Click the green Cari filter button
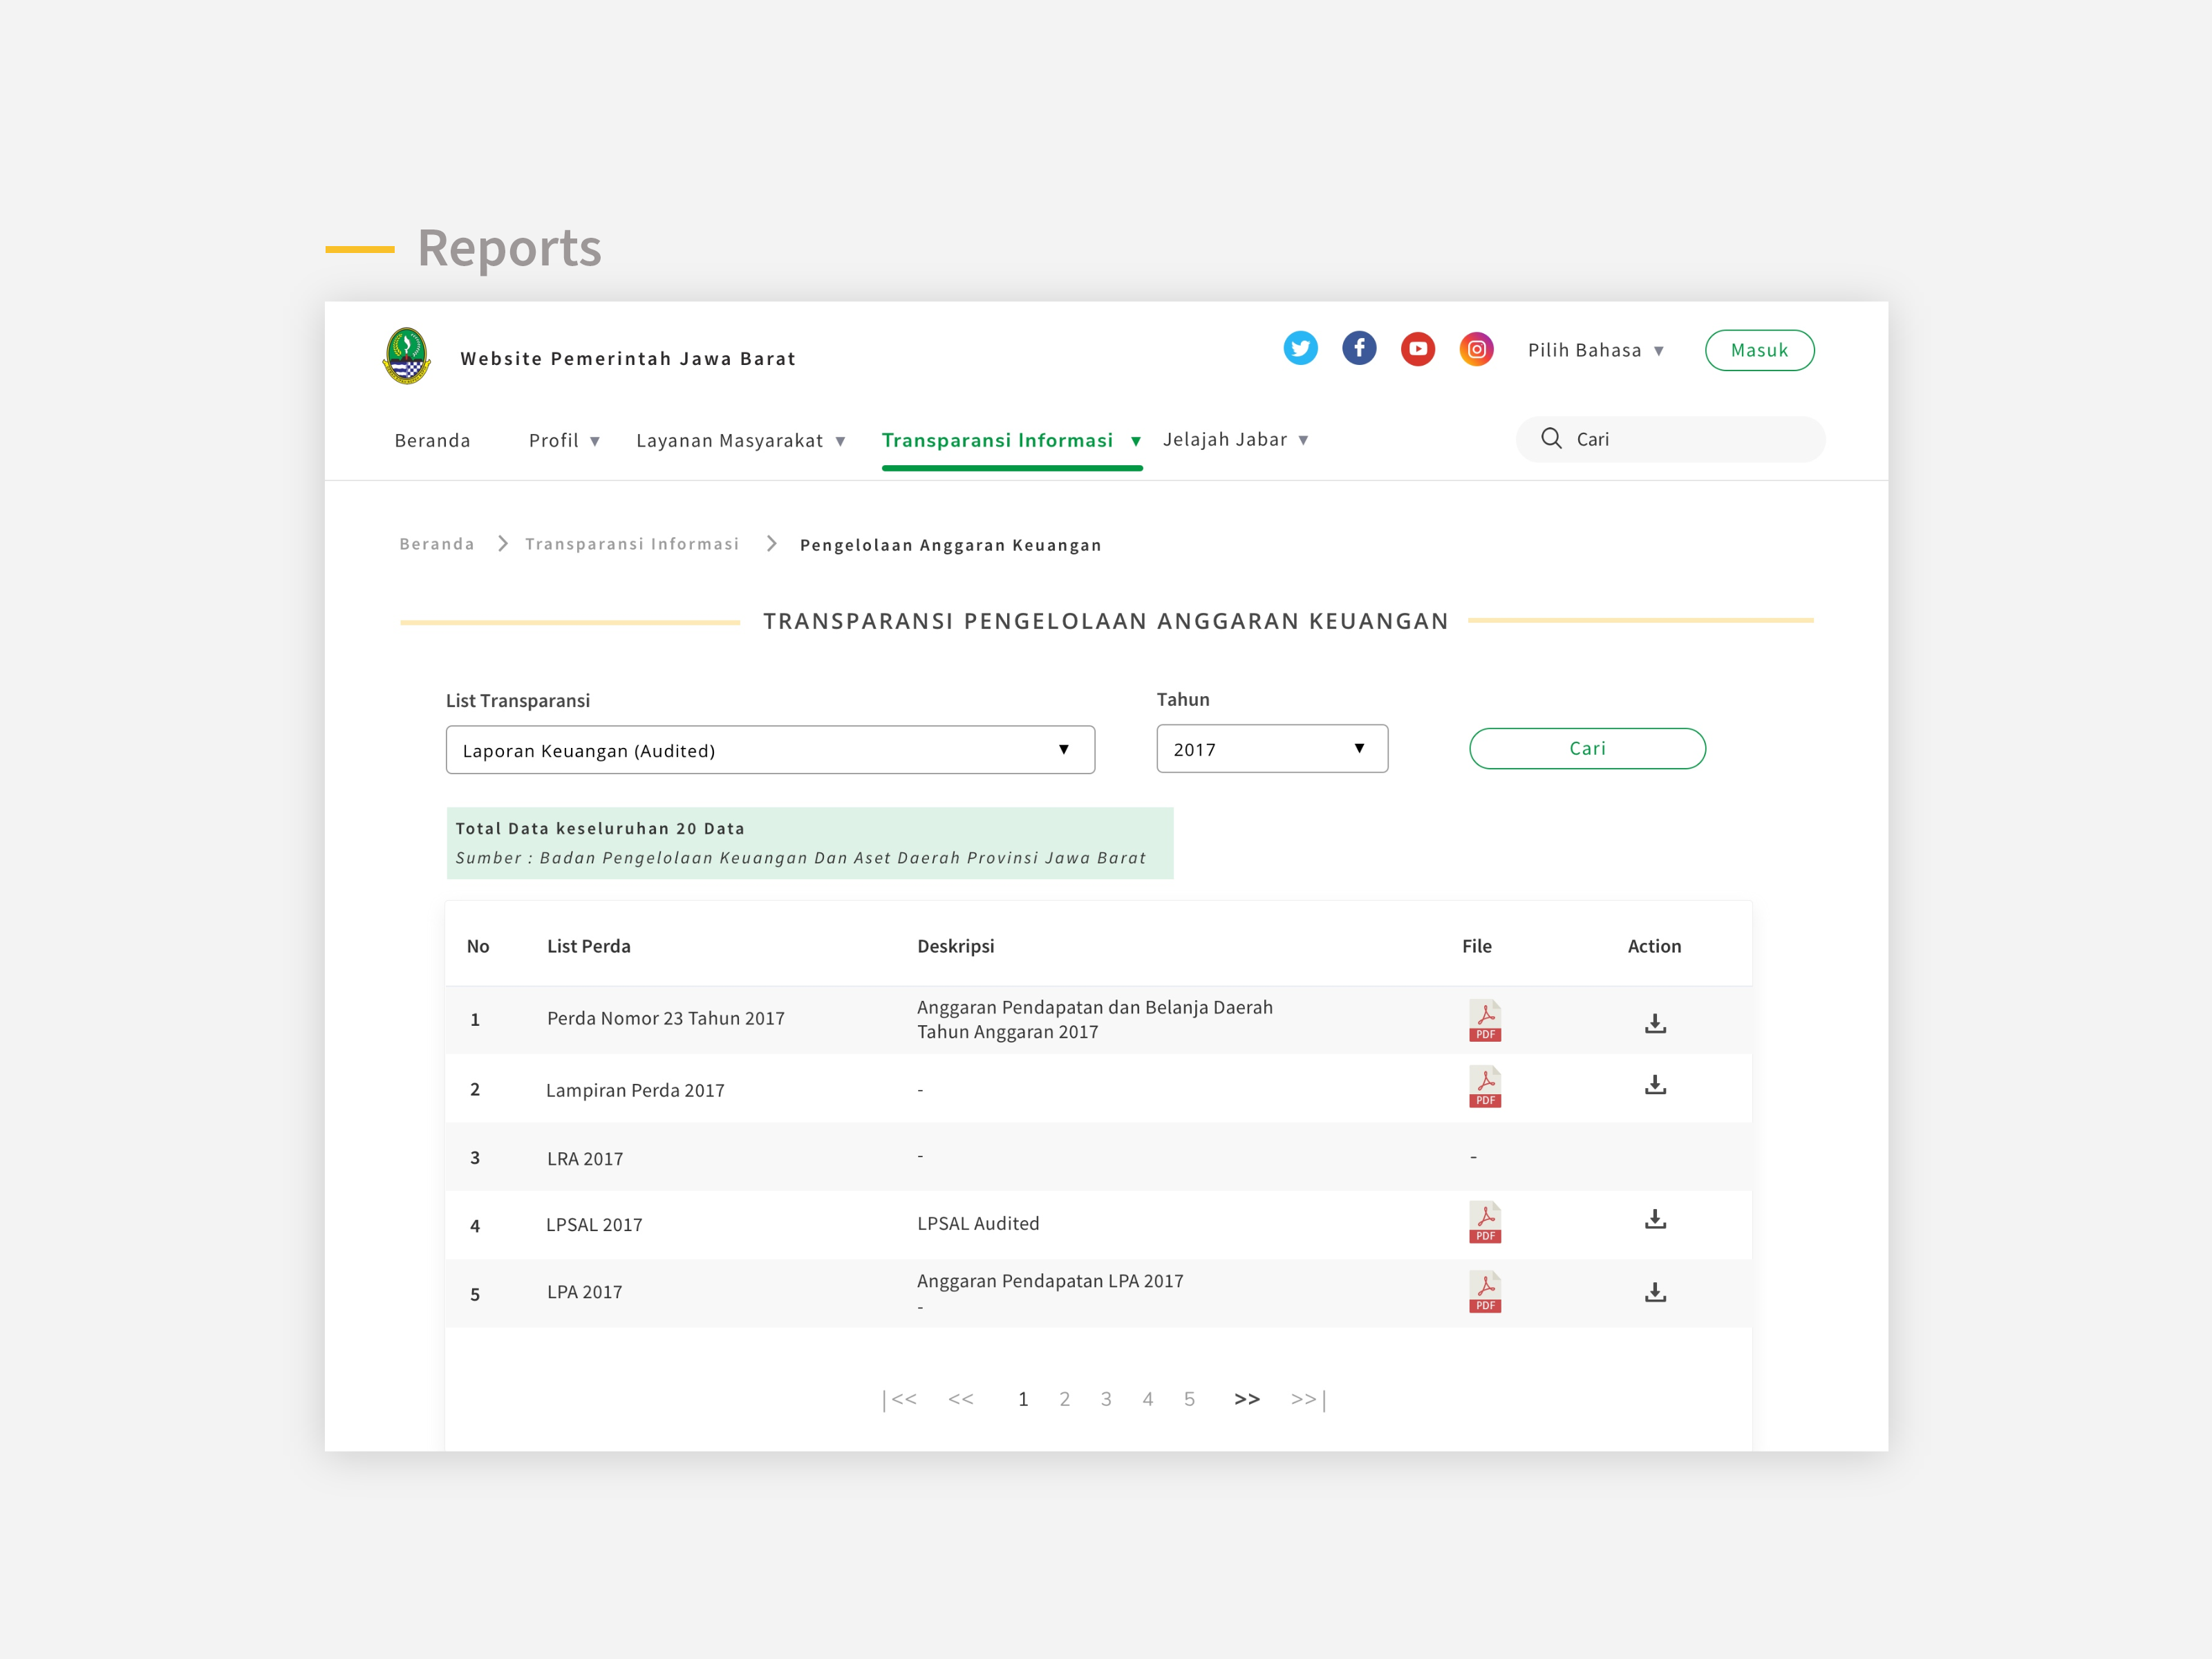Viewport: 2212px width, 1659px height. pyautogui.click(x=1587, y=748)
